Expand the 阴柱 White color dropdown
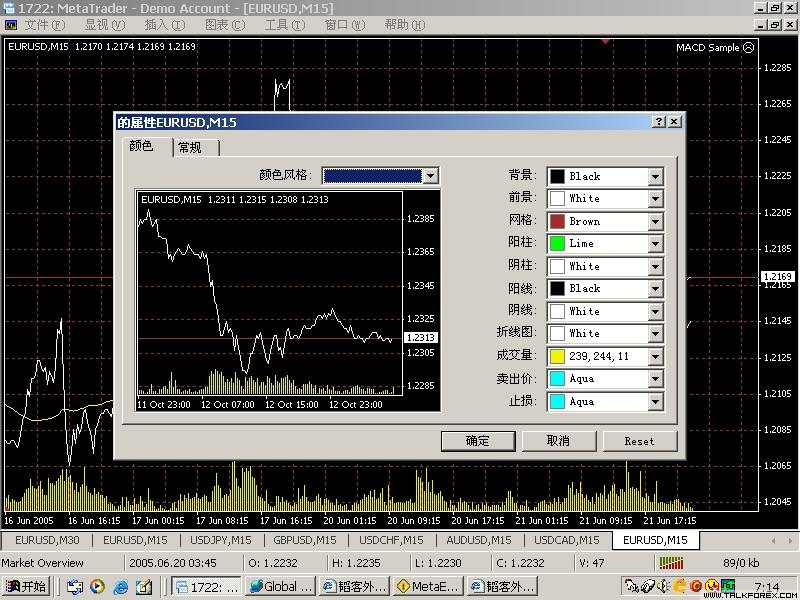 pos(656,266)
